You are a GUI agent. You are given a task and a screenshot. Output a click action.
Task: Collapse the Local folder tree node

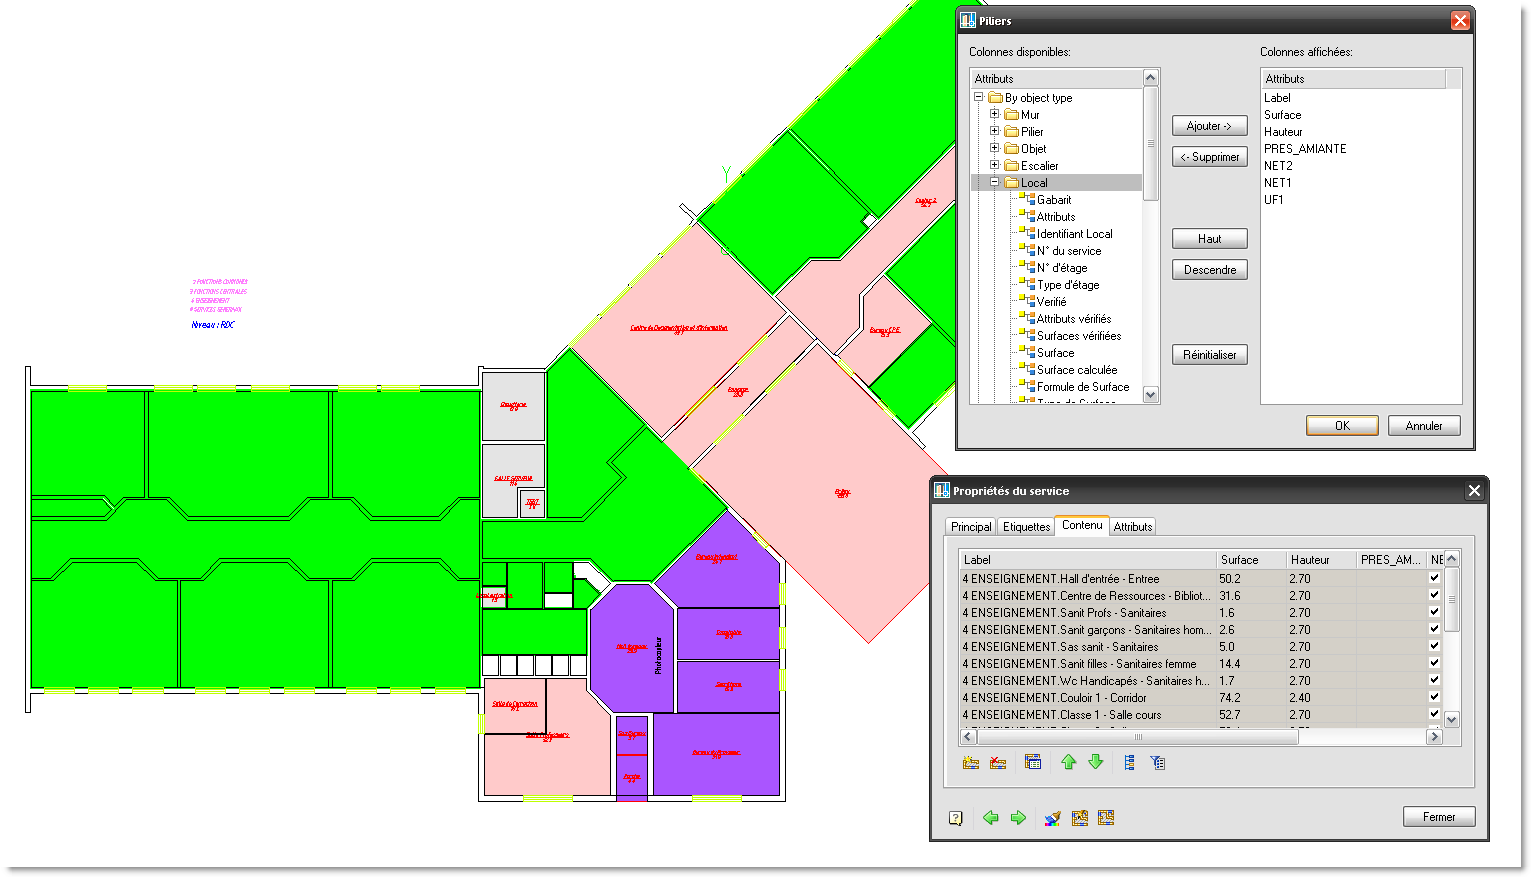[x=995, y=182]
